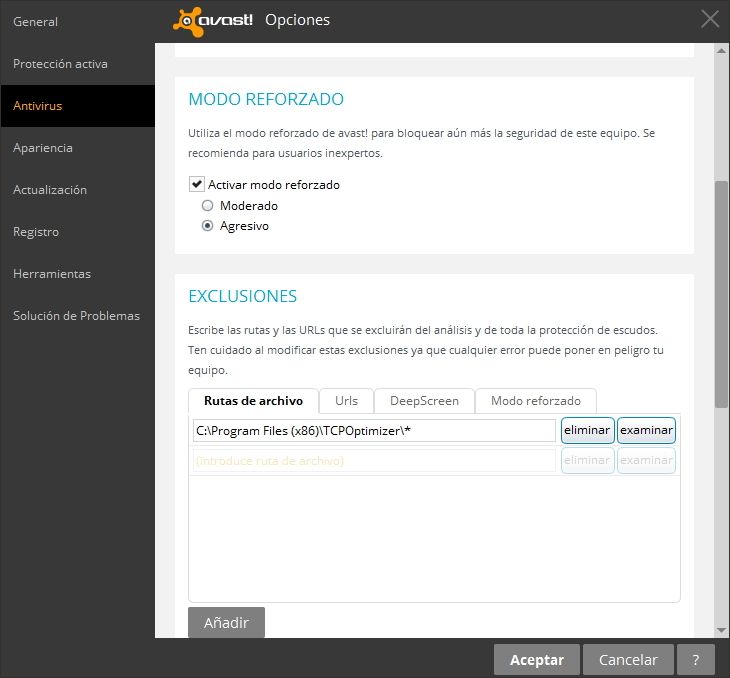Image resolution: width=730 pixels, height=678 pixels.
Task: Click the Cancelar button
Action: [x=628, y=659]
